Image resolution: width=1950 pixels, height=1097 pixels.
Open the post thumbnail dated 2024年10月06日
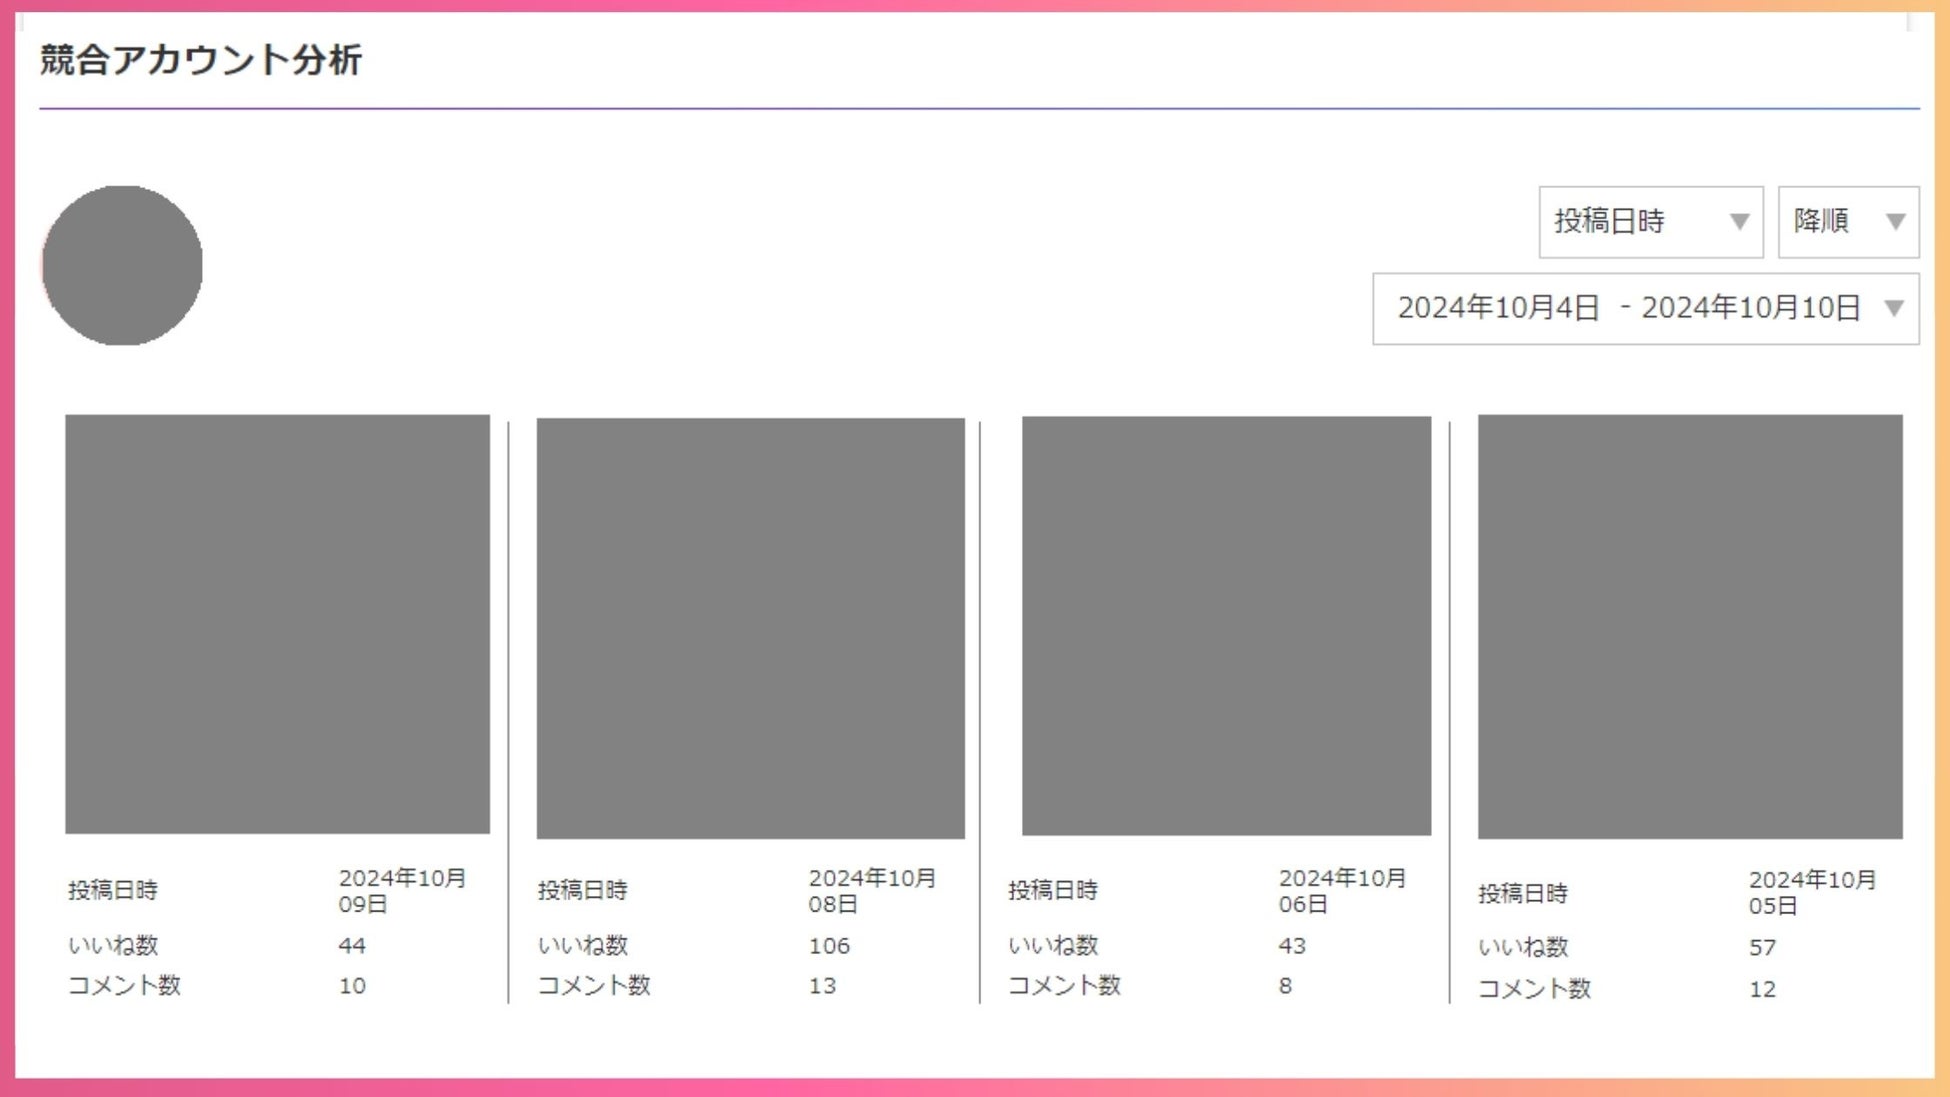click(x=1226, y=626)
